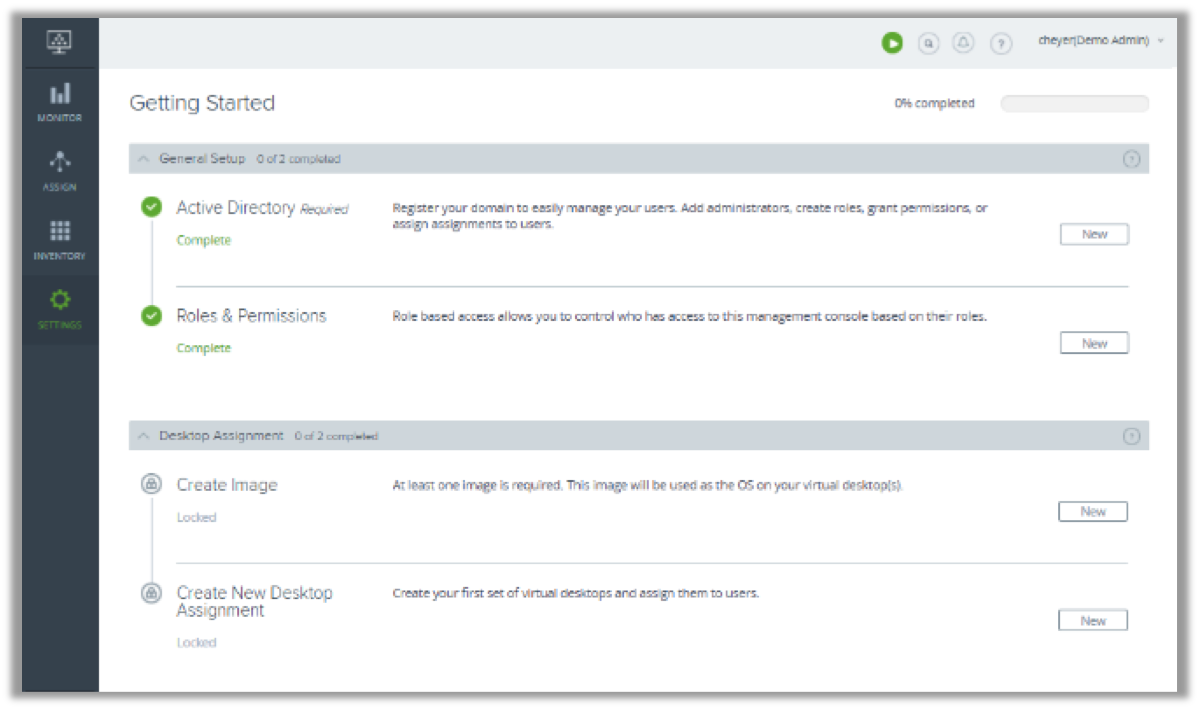This screenshot has width=1200, height=710.
Task: Collapse the Desktop Assignment section chevron
Action: coord(143,435)
